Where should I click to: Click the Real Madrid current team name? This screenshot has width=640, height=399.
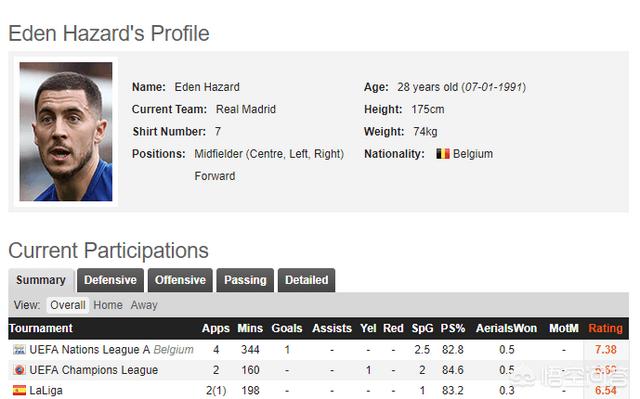(x=246, y=109)
